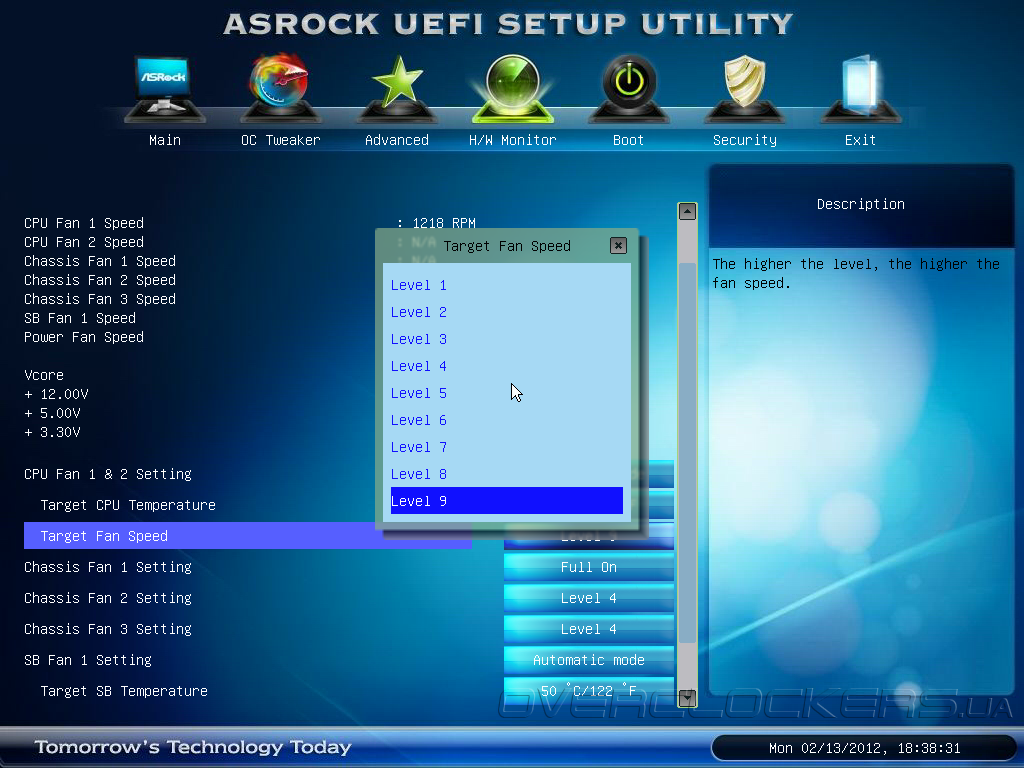
Task: Select the SB Fan 1 Setting label
Action: tap(88, 660)
